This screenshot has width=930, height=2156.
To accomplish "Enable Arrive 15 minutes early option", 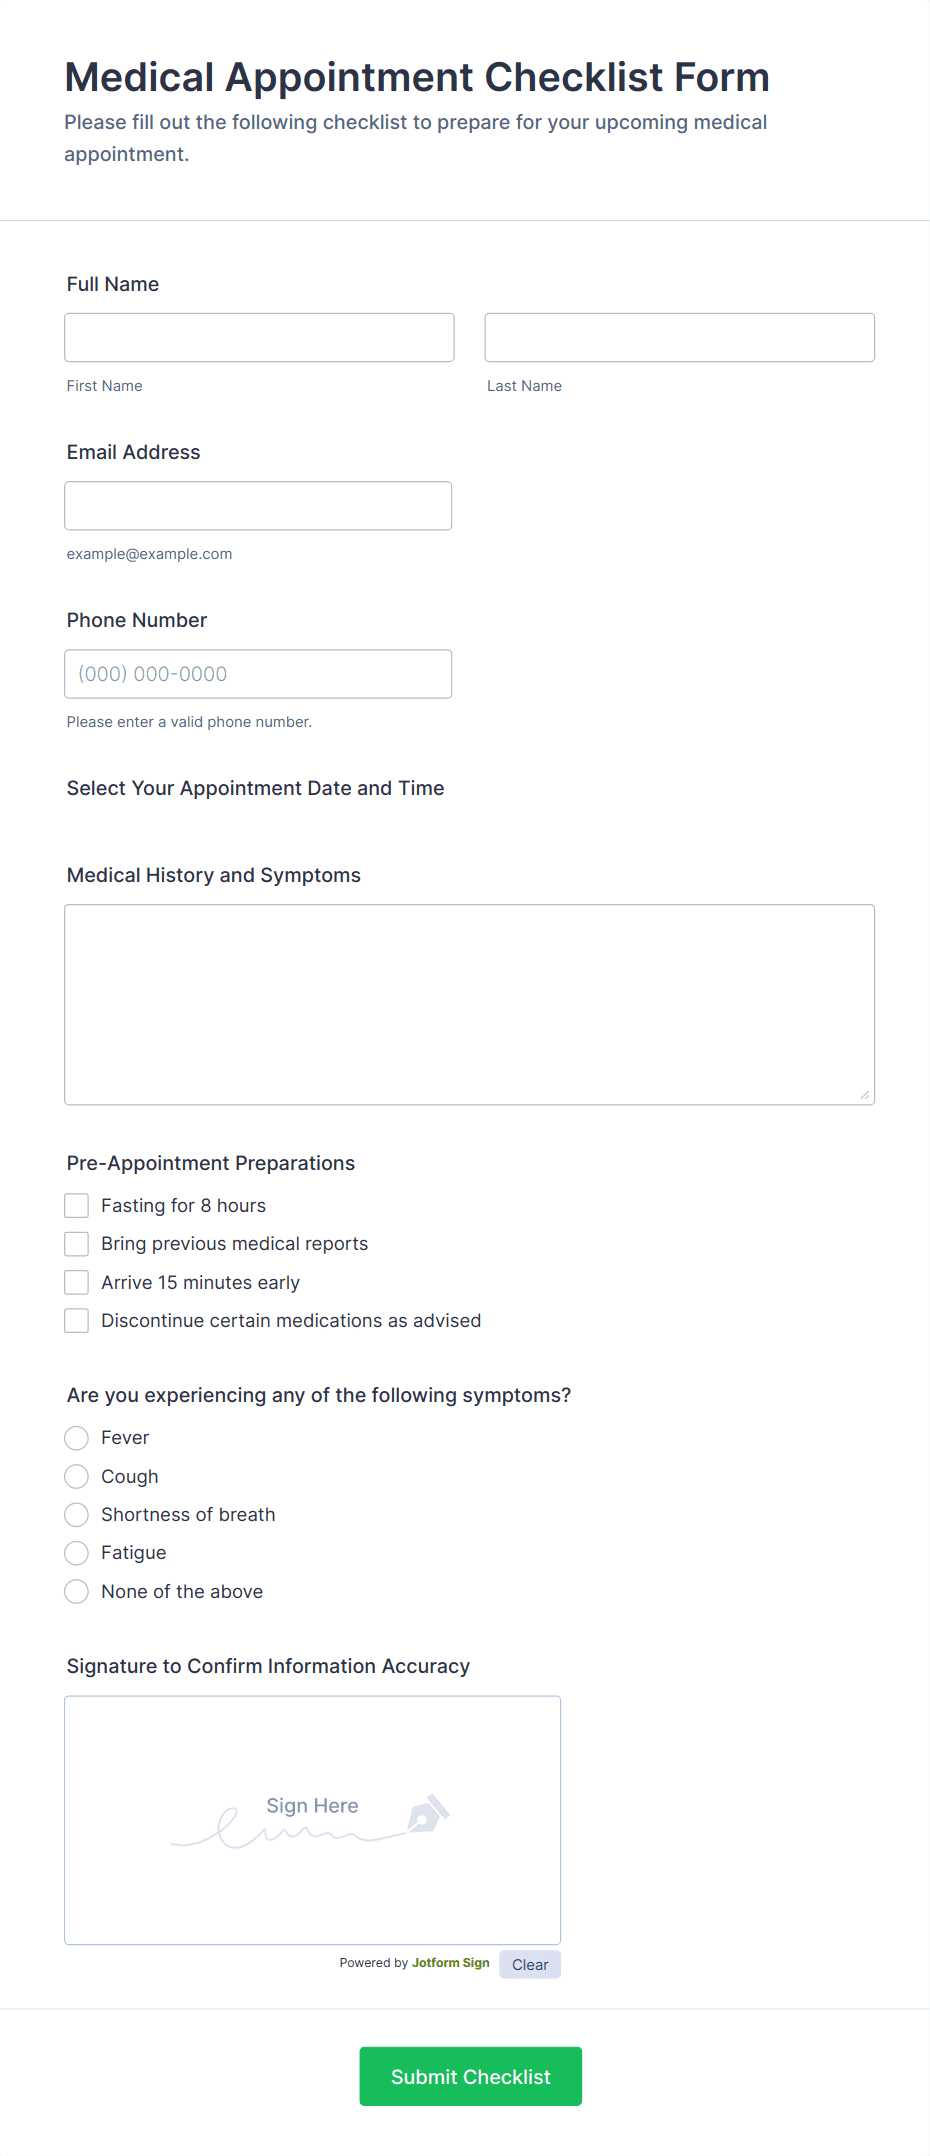I will 76,1281.
